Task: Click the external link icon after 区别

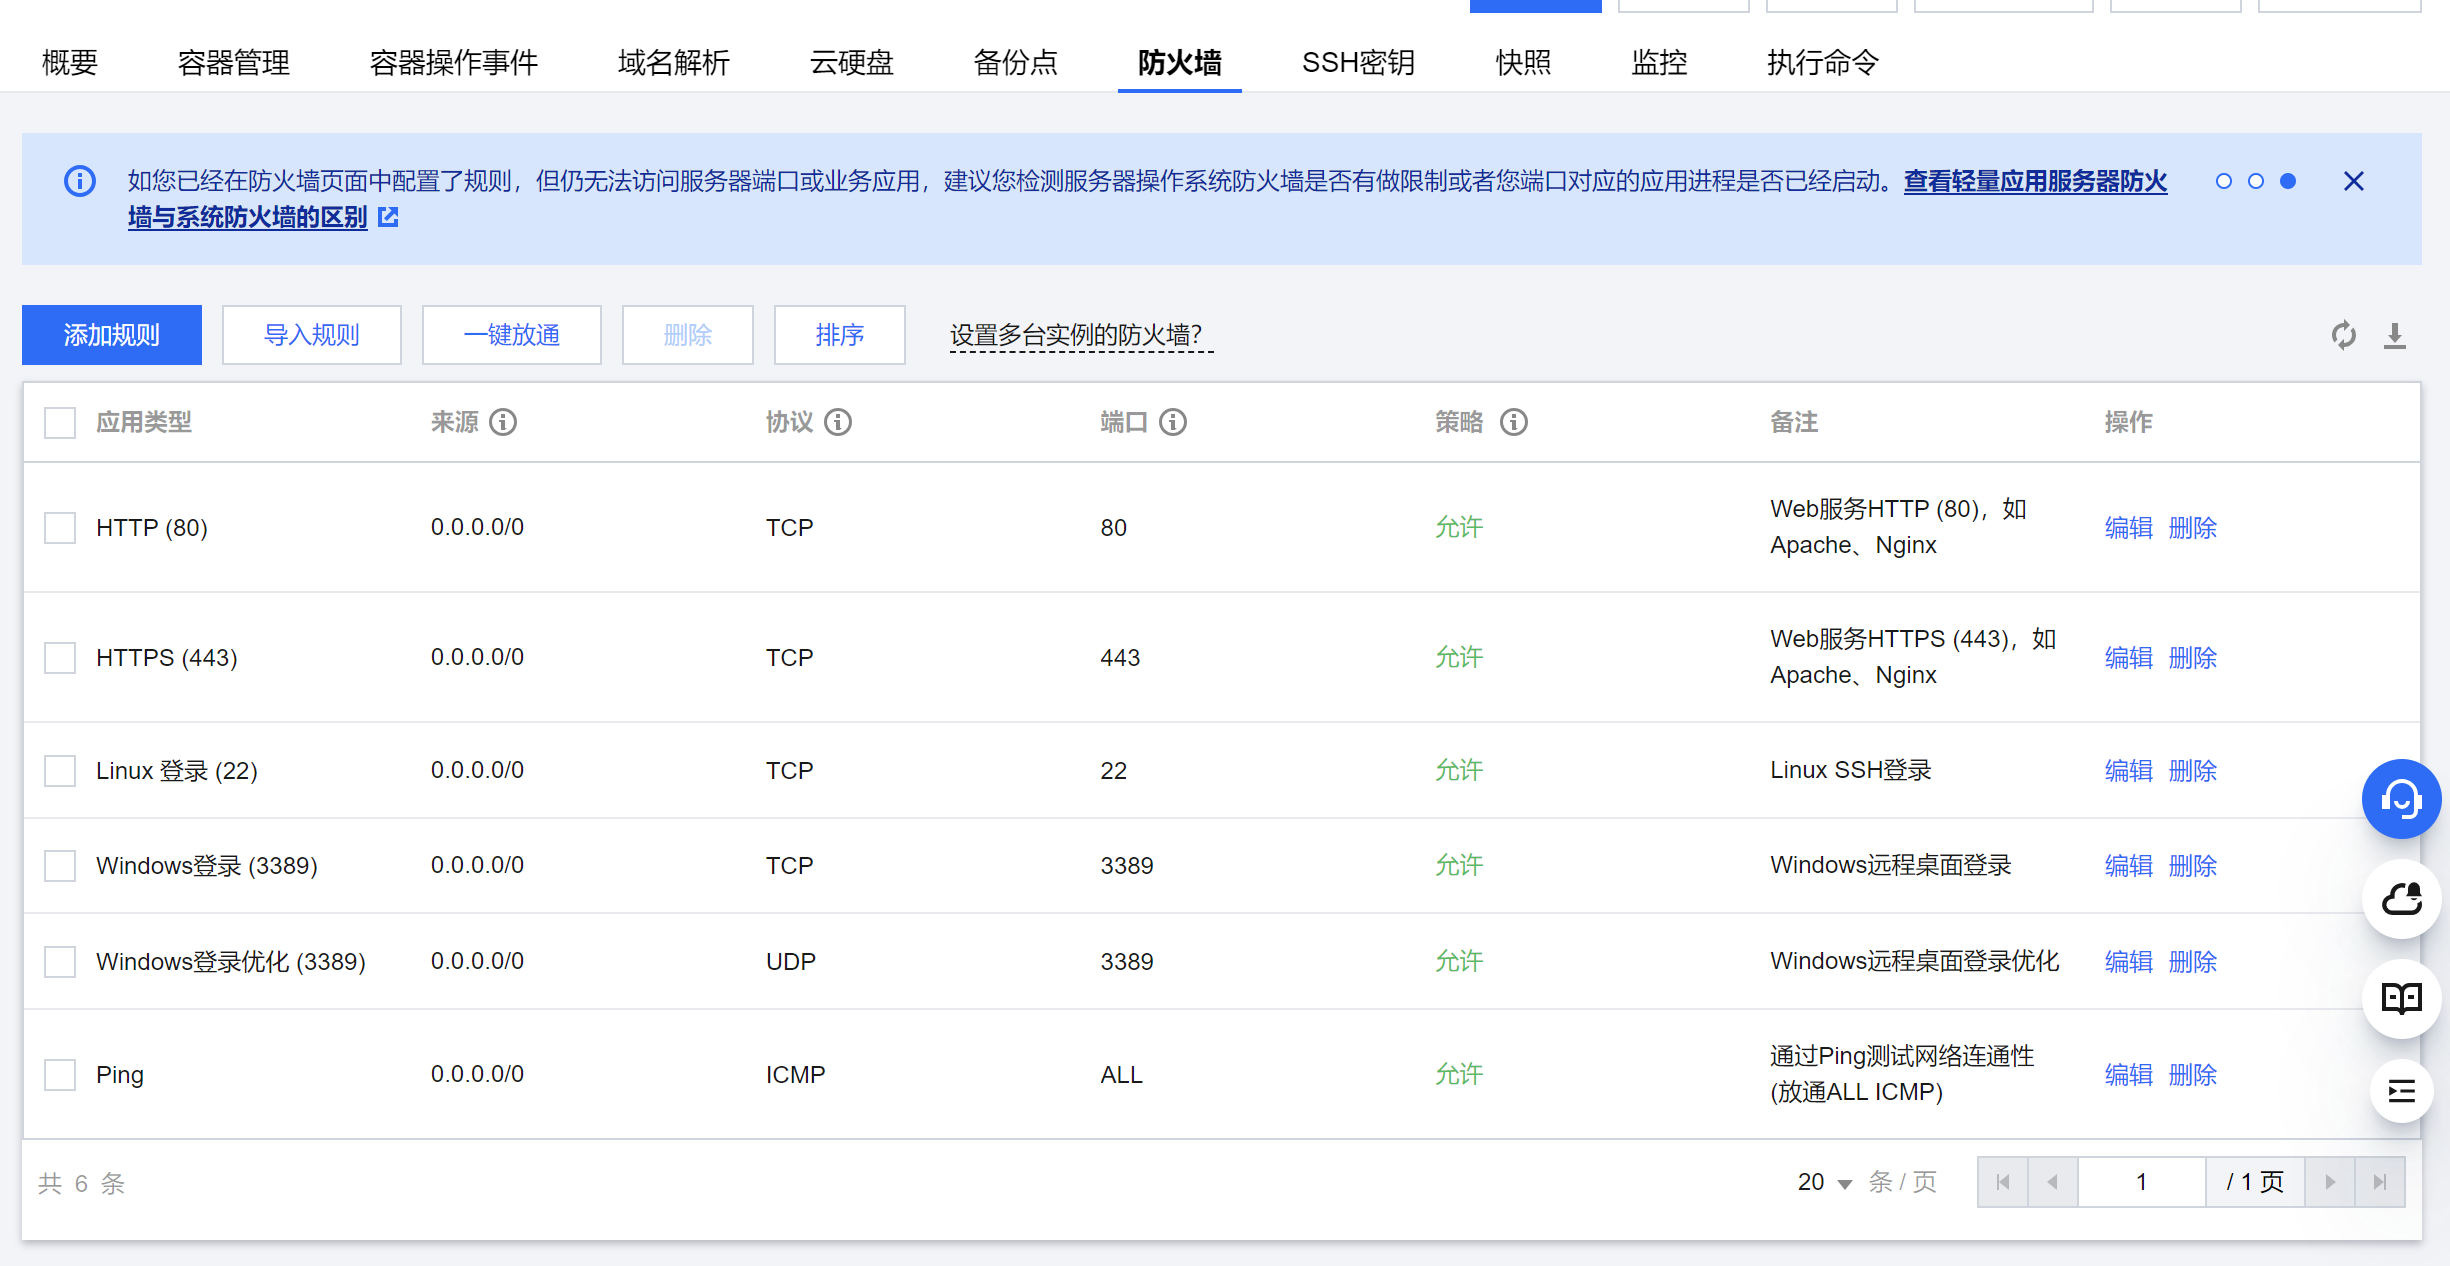Action: 388,217
